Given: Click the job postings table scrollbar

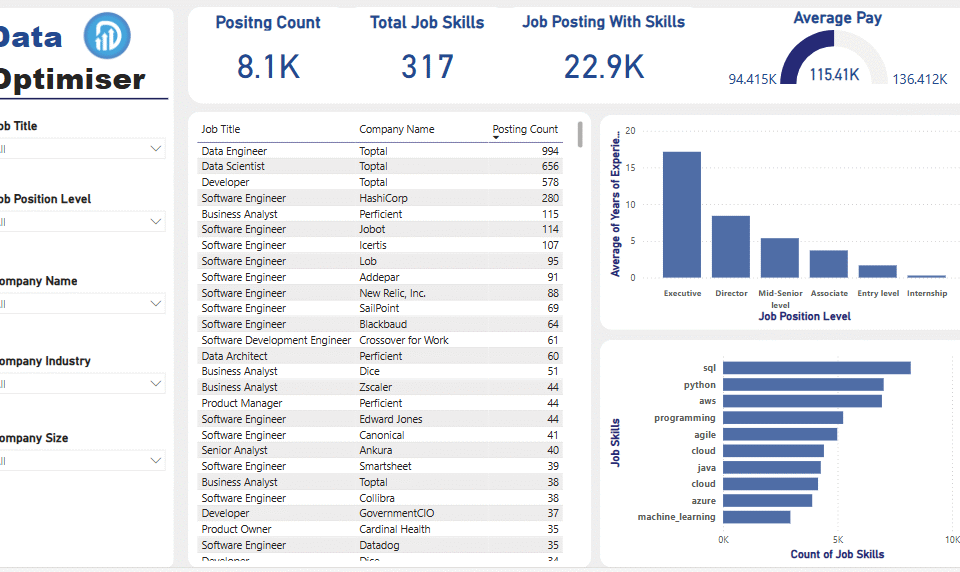Looking at the screenshot, I should point(580,133).
